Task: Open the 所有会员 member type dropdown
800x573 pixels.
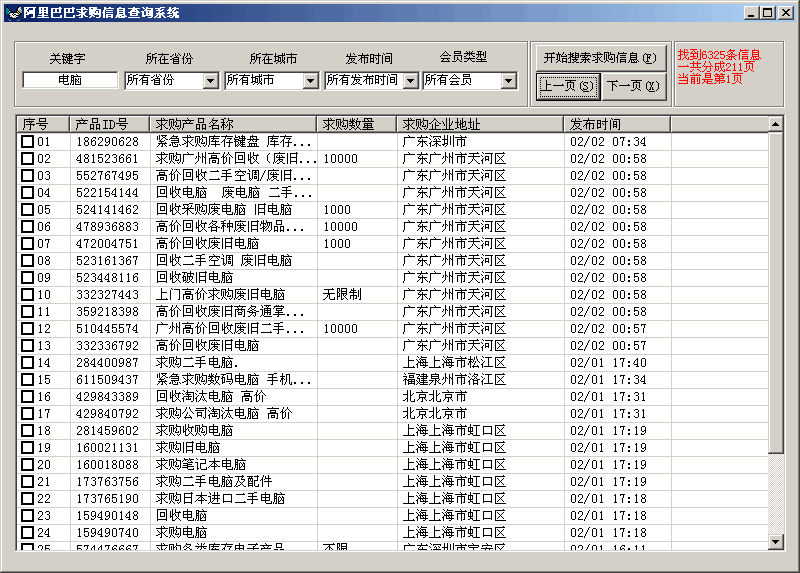Action: click(x=509, y=81)
